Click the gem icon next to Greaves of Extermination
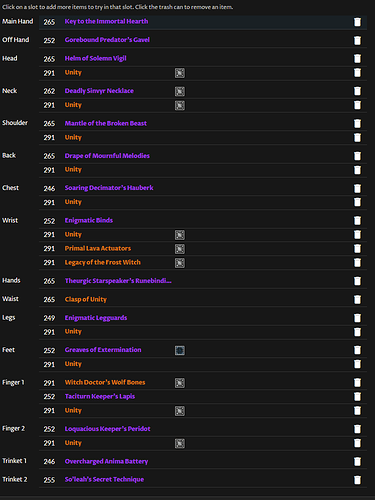Viewport: 375px width, 500px height. [x=180, y=350]
